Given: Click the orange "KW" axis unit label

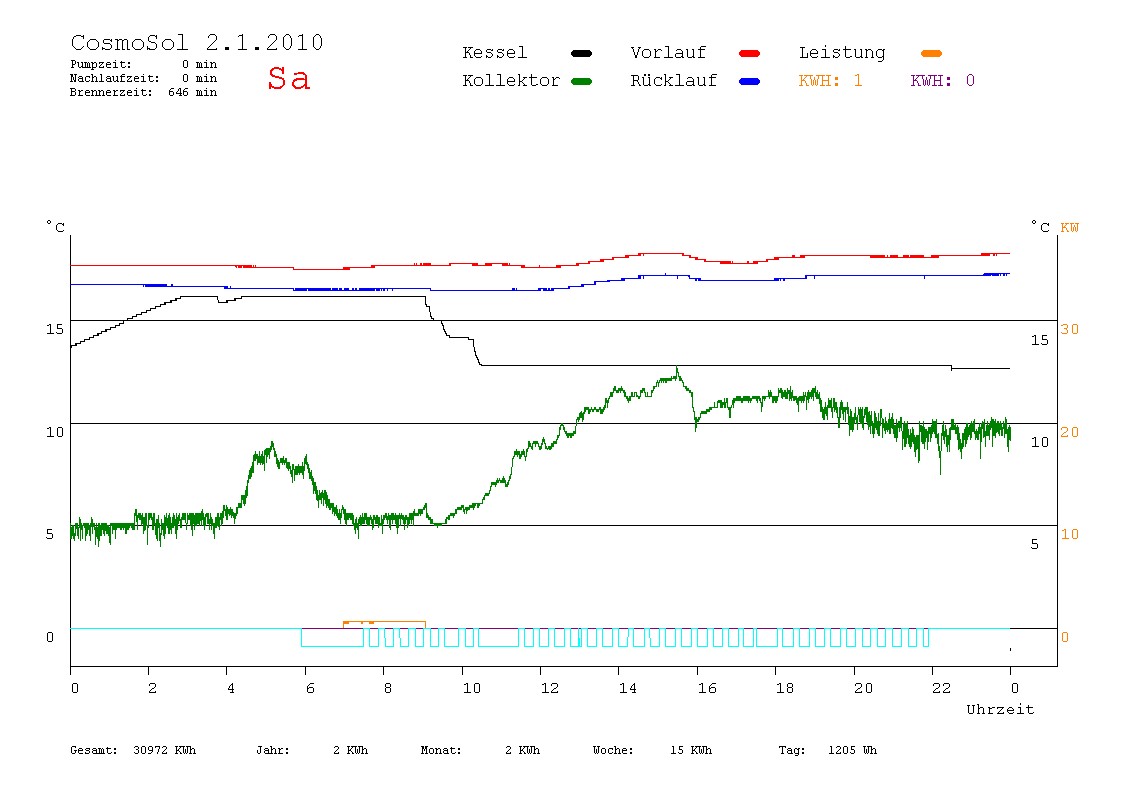Looking at the screenshot, I should pyautogui.click(x=1070, y=228).
